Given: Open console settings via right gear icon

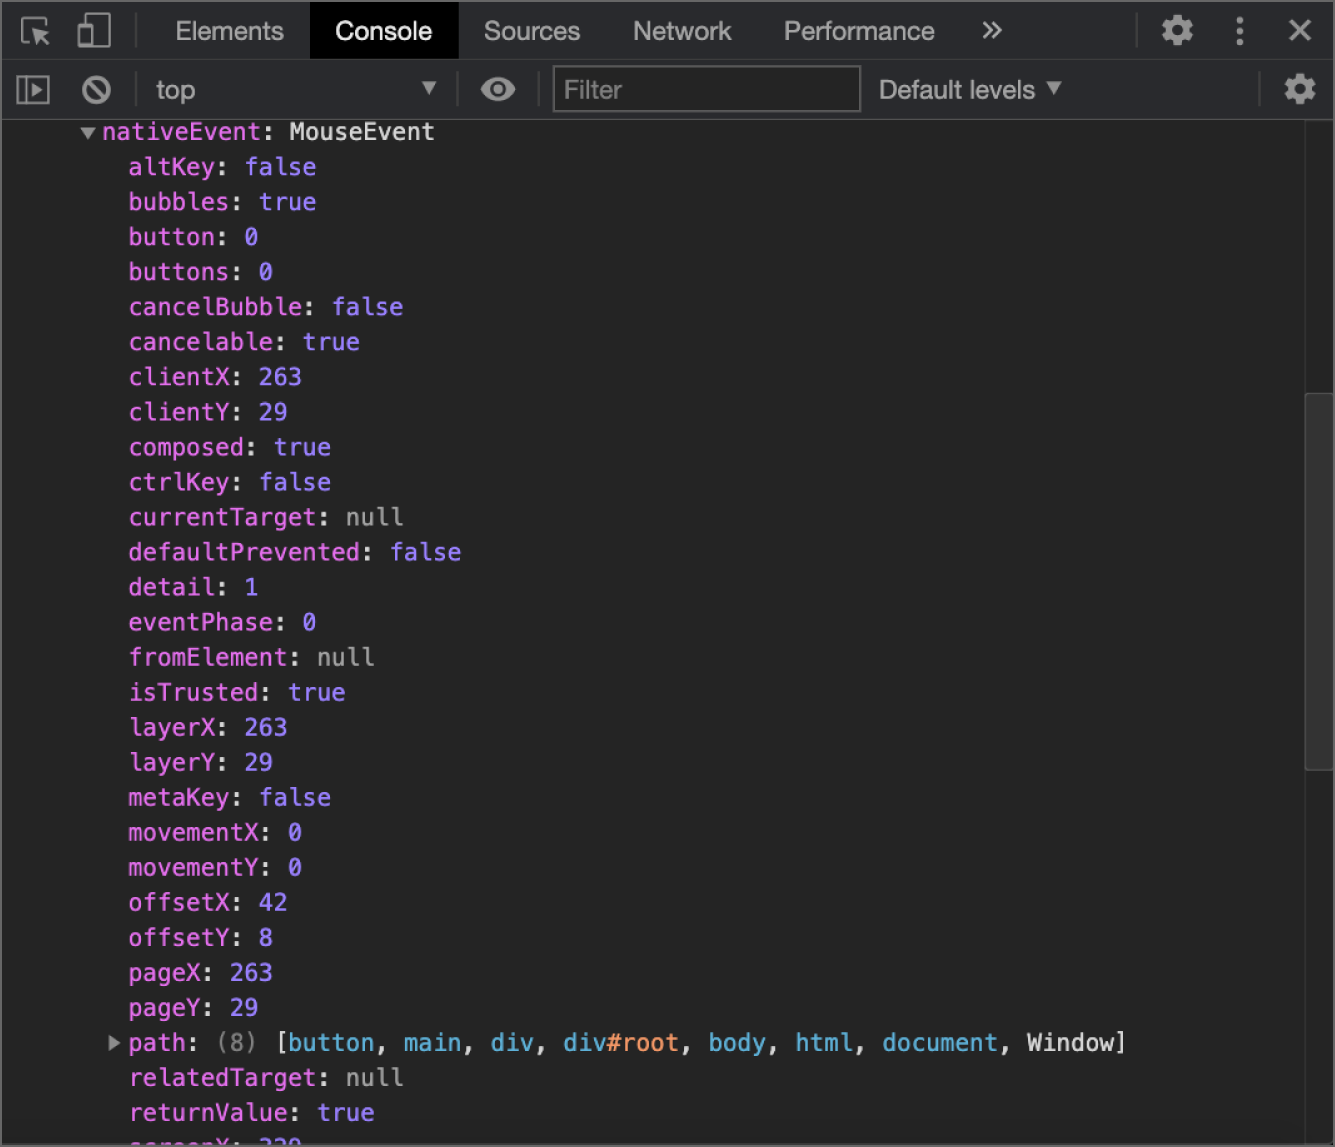Looking at the screenshot, I should click(x=1300, y=89).
